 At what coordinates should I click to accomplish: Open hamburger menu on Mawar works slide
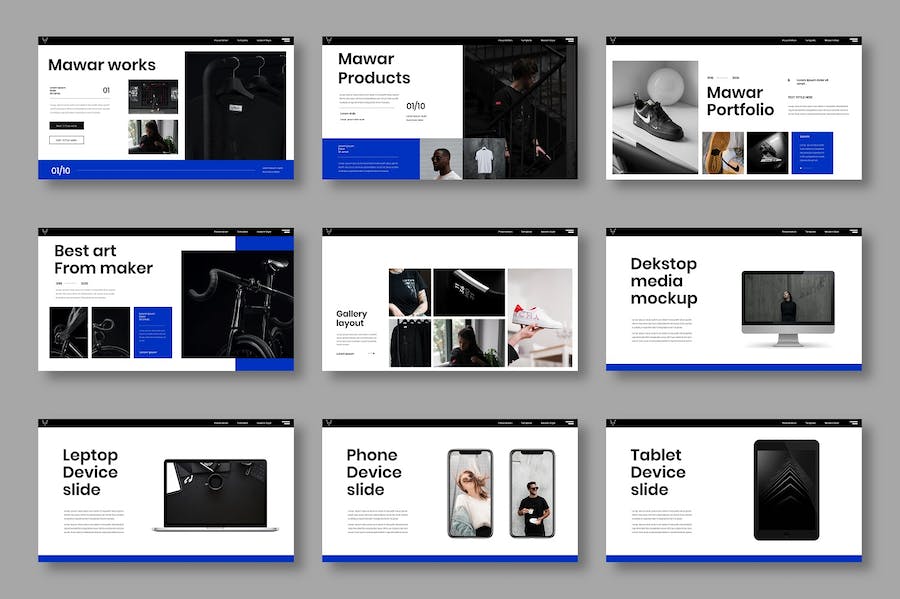(x=286, y=41)
